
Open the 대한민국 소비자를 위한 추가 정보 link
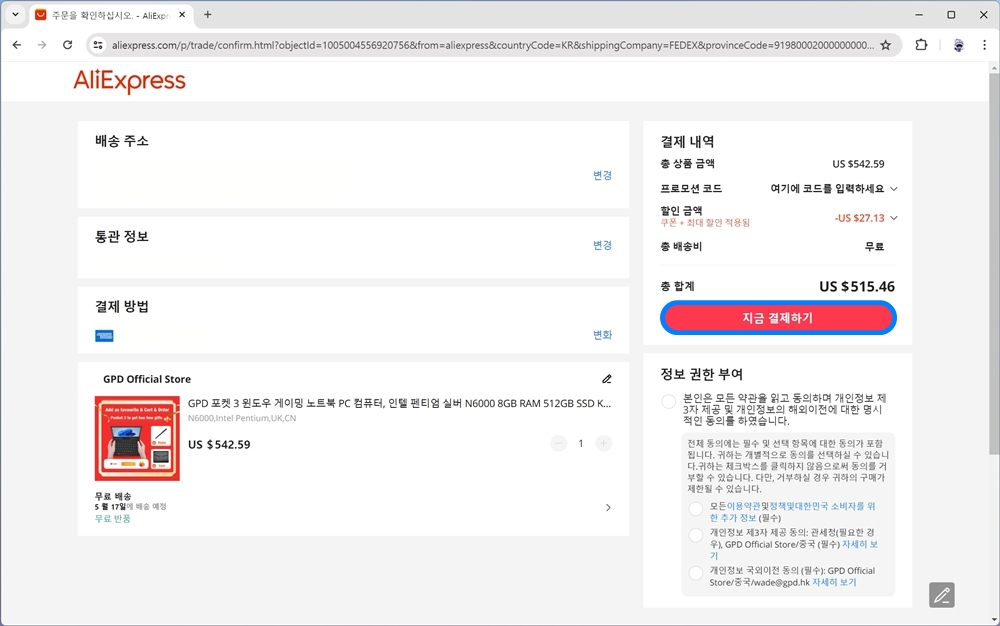click(x=793, y=512)
